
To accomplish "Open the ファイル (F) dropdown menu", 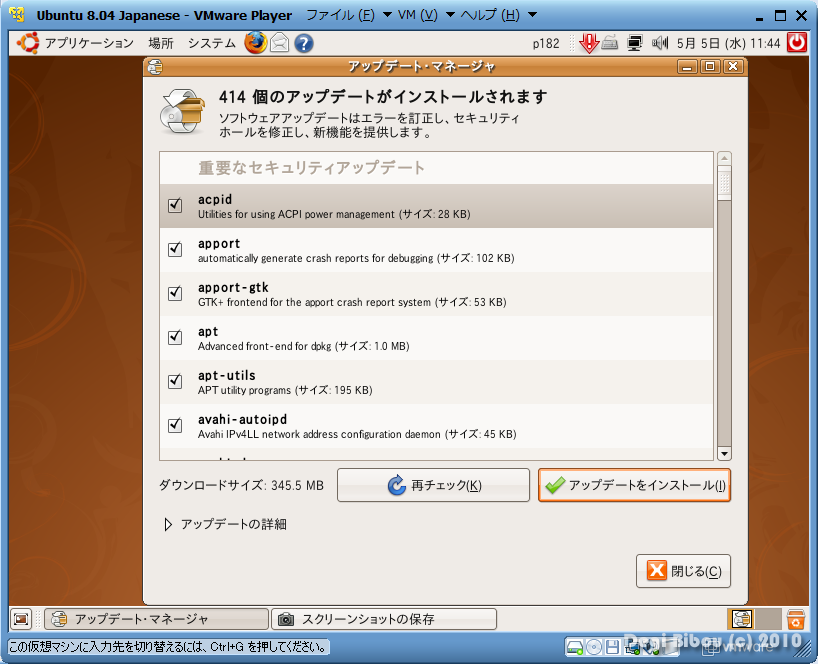I will click(x=348, y=15).
